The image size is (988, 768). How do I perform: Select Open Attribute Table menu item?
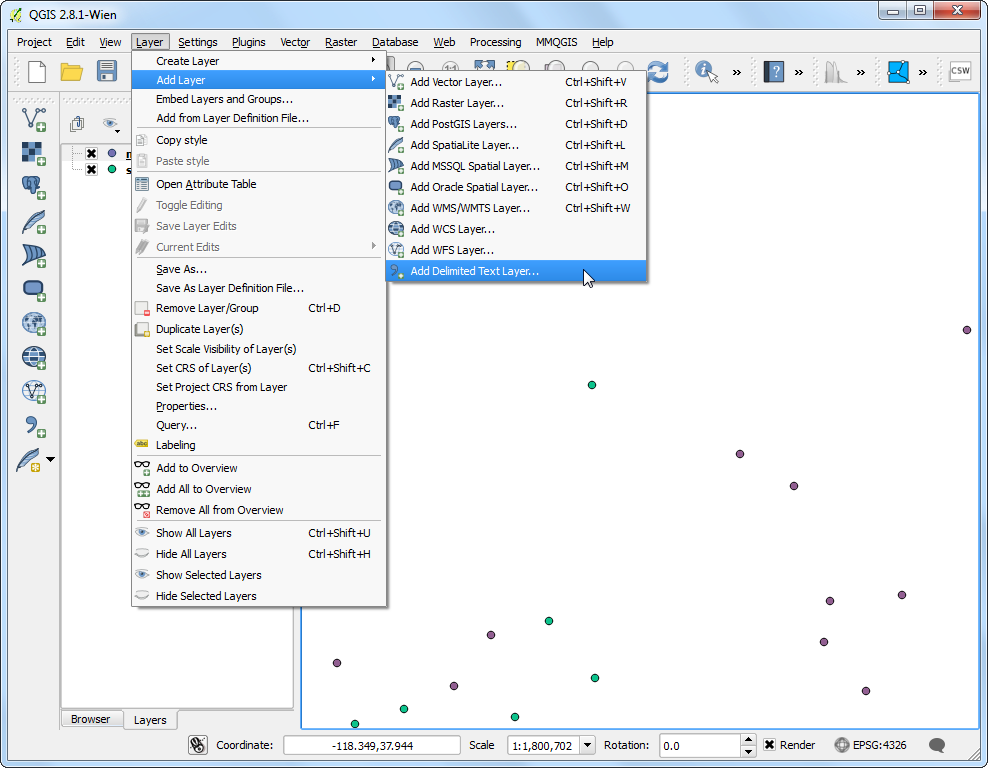pyautogui.click(x=259, y=184)
